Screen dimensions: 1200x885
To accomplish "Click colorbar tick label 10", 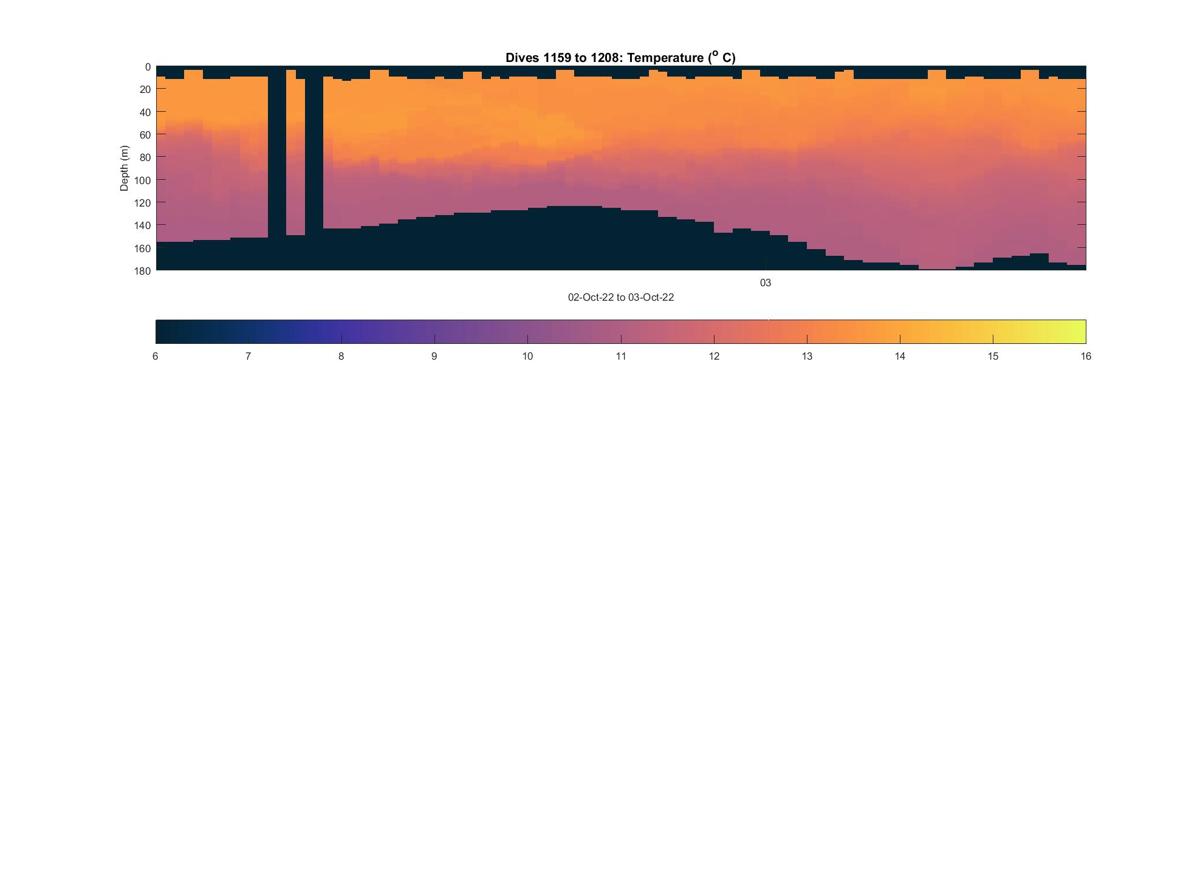I will click(x=527, y=356).
